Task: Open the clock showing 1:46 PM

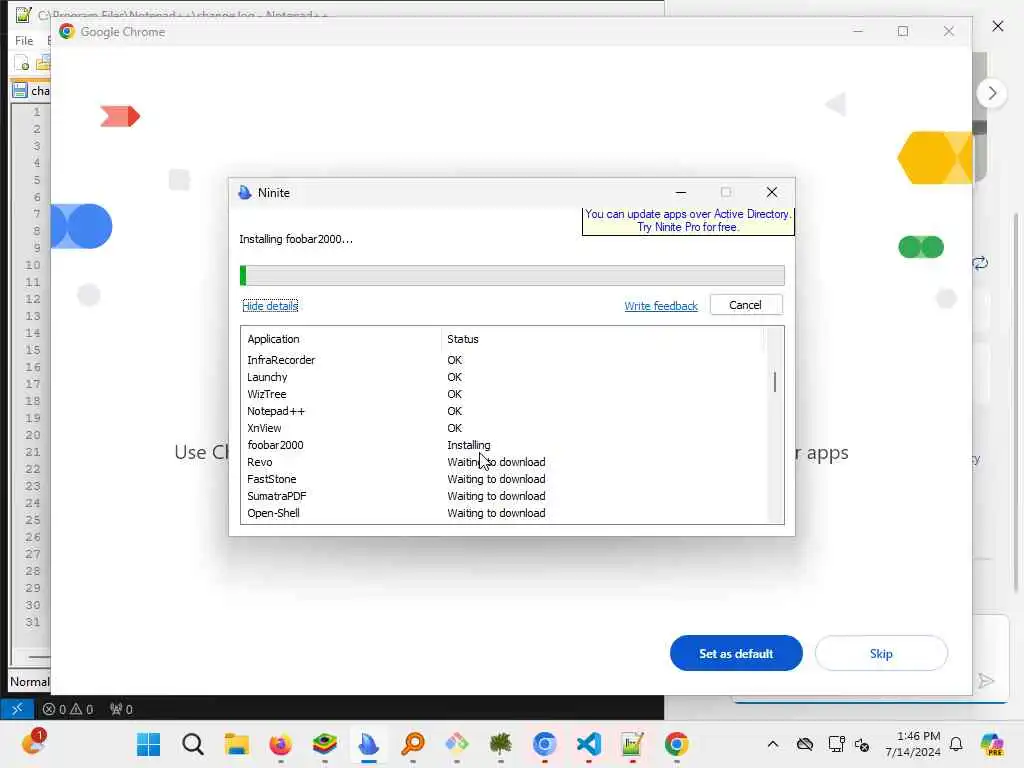Action: click(913, 744)
